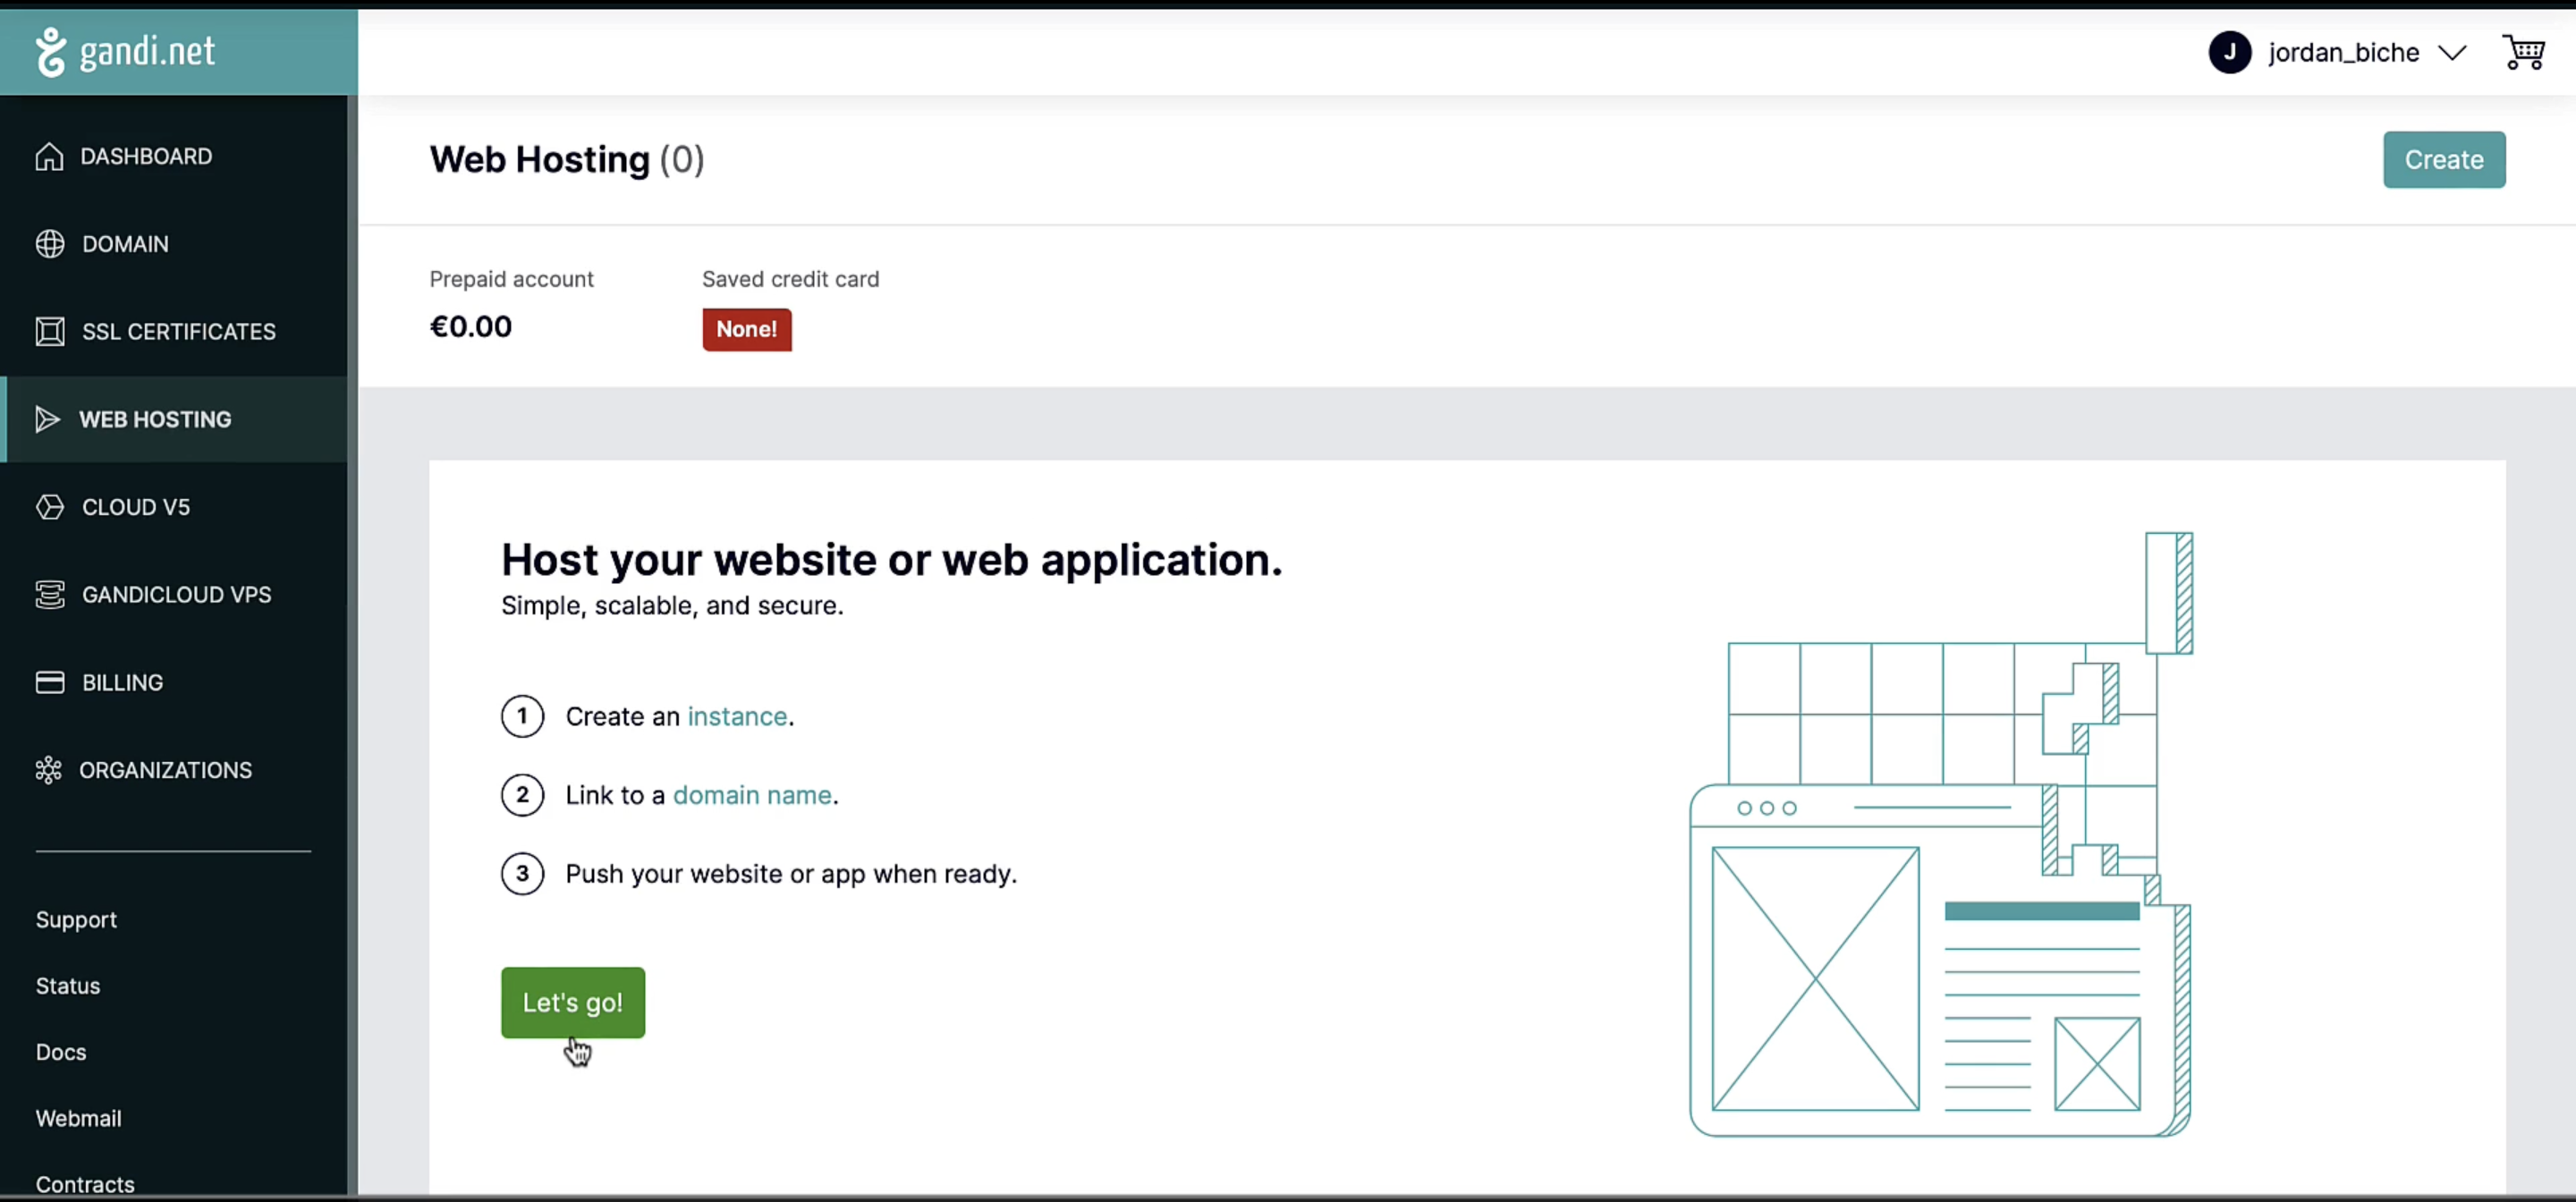The image size is (2576, 1202).
Task: Open the DASHBOARD menu item
Action: 174,157
